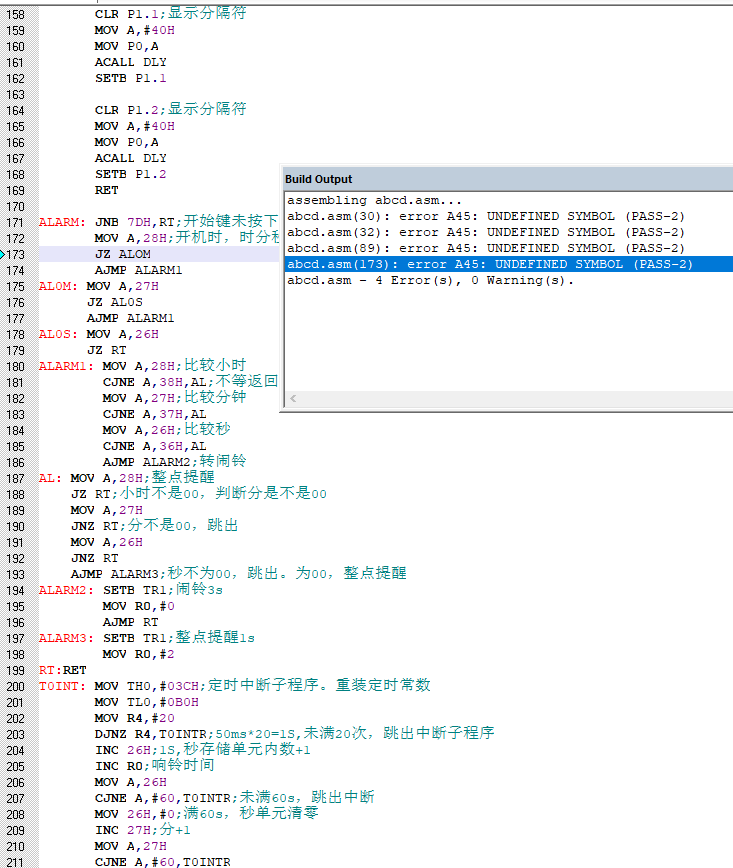Click 'CJNE A,38H,AL' on line 181
The image size is (733, 868).
(154, 383)
